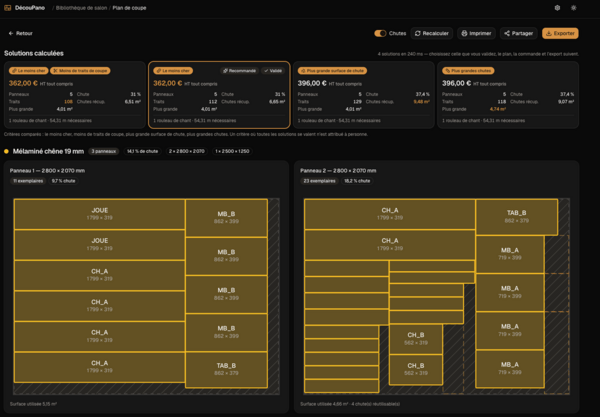Click the Validé badge
Viewport: 600px width, 417px height.
(x=273, y=71)
